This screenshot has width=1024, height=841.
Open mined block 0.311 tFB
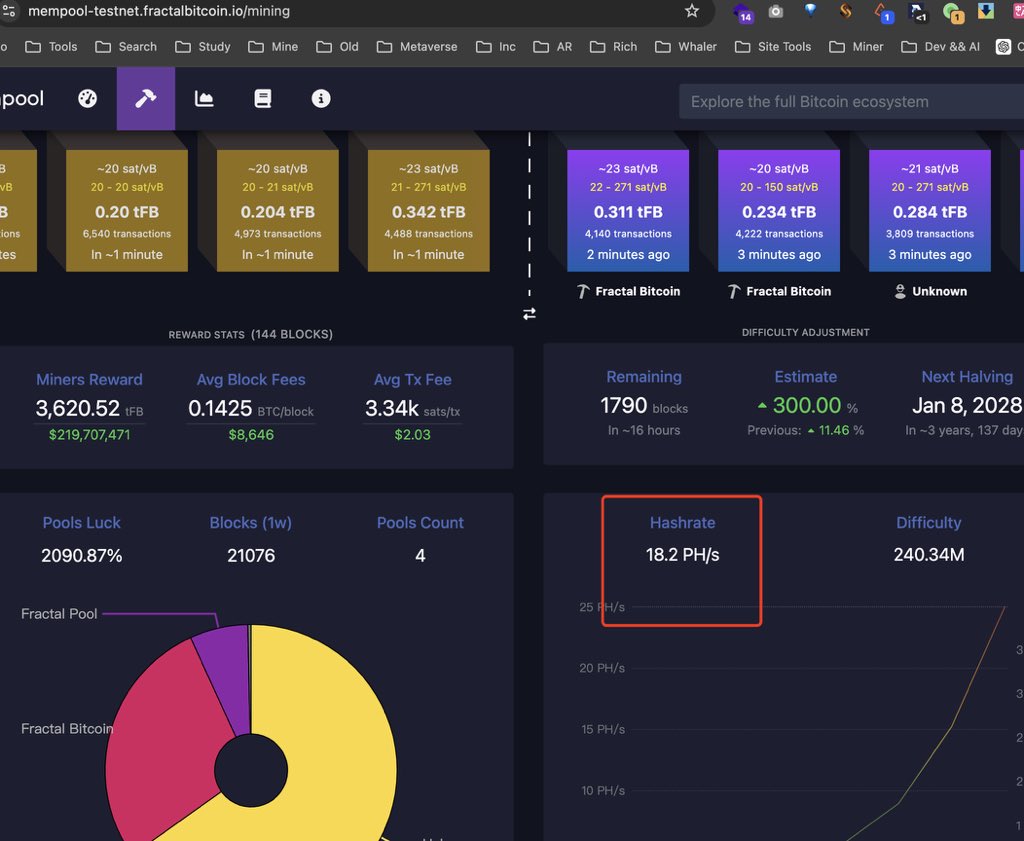tap(628, 210)
